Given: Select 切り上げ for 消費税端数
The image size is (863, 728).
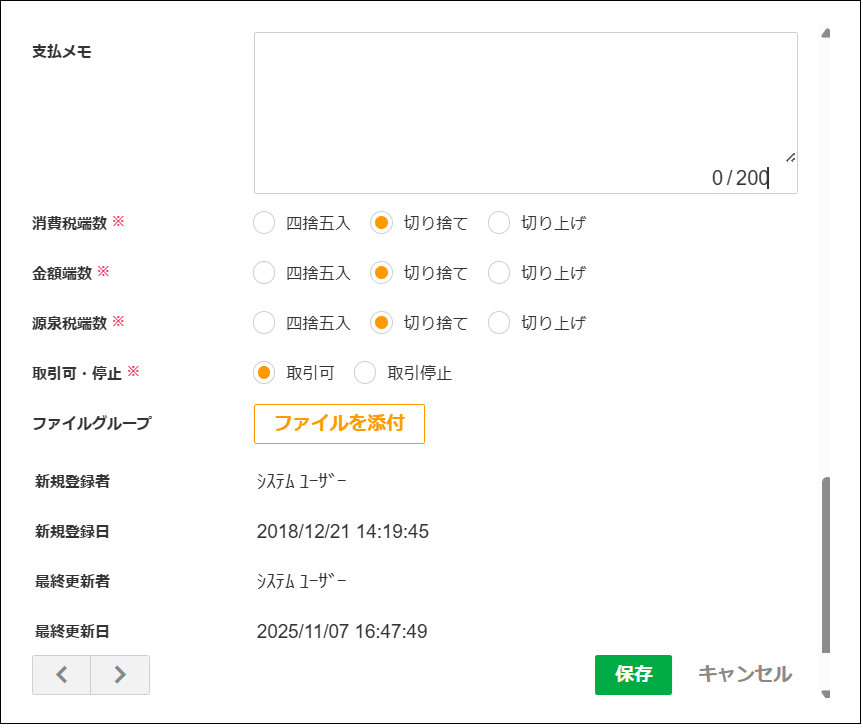Looking at the screenshot, I should [498, 223].
